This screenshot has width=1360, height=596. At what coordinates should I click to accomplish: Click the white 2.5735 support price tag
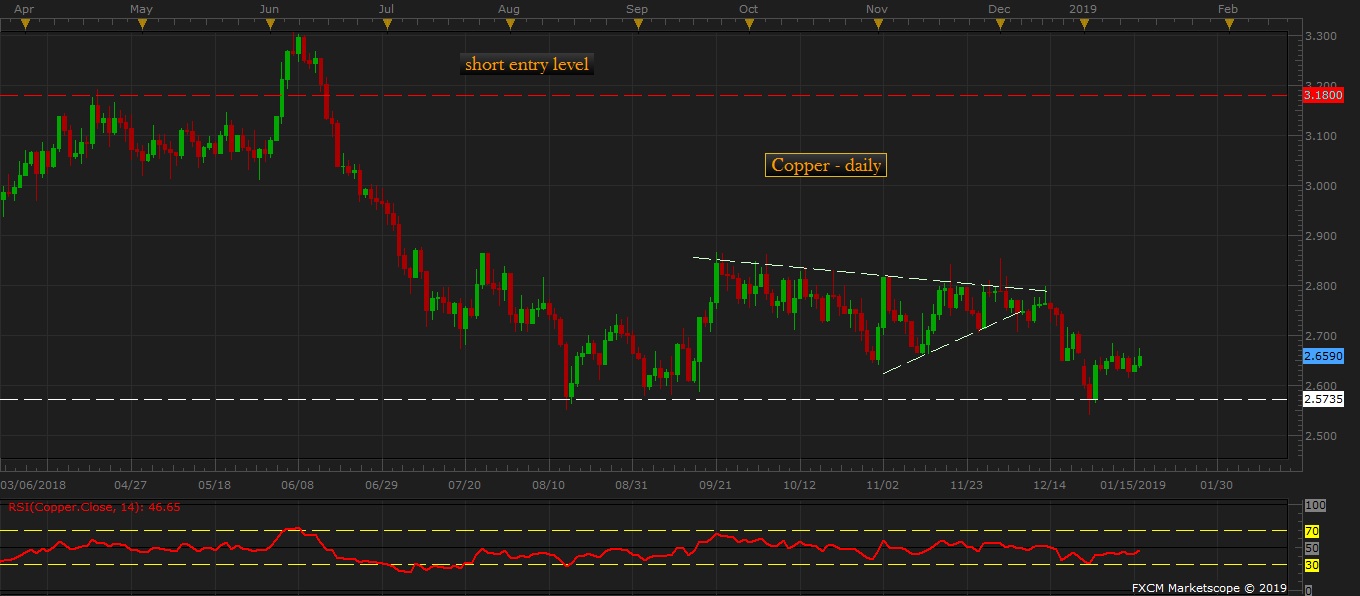pyautogui.click(x=1324, y=399)
